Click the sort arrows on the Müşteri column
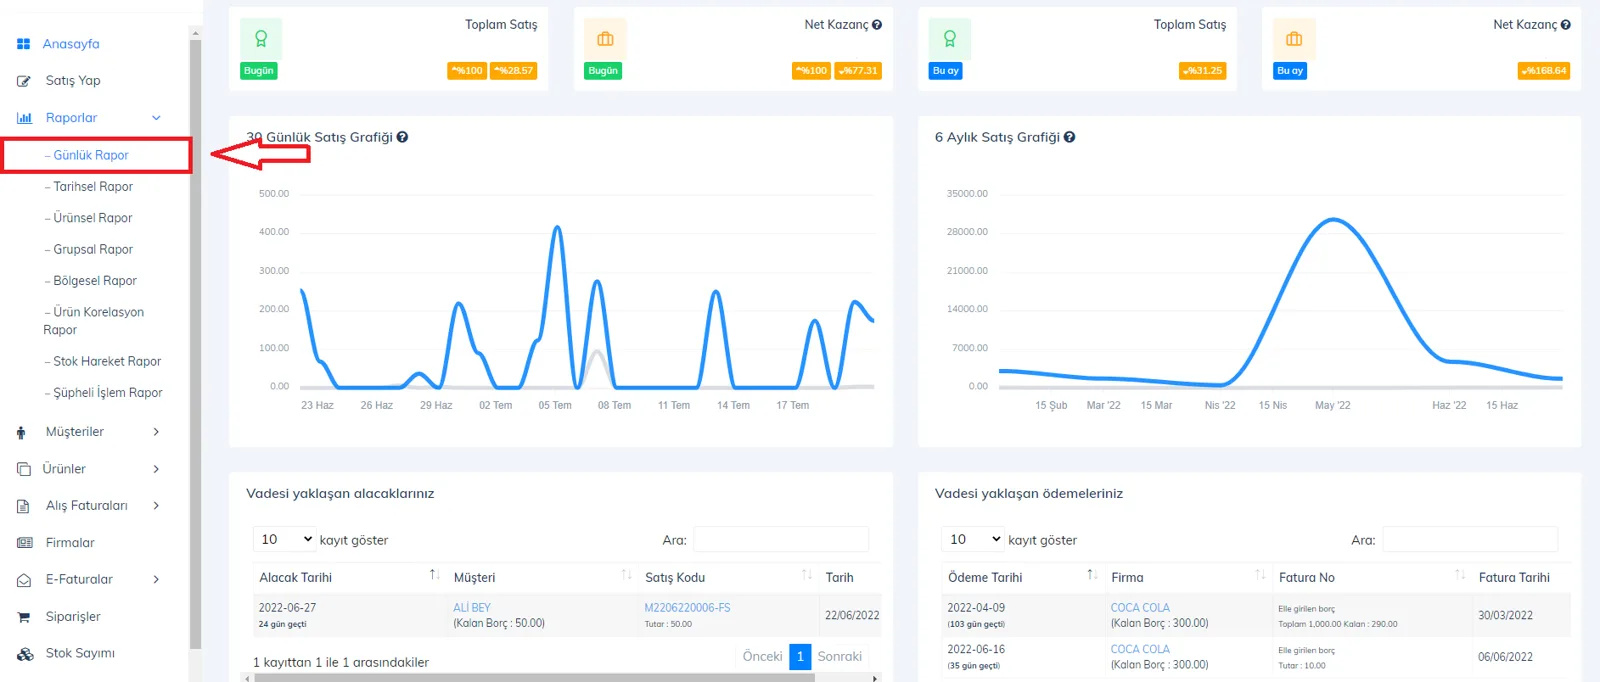 coord(626,575)
